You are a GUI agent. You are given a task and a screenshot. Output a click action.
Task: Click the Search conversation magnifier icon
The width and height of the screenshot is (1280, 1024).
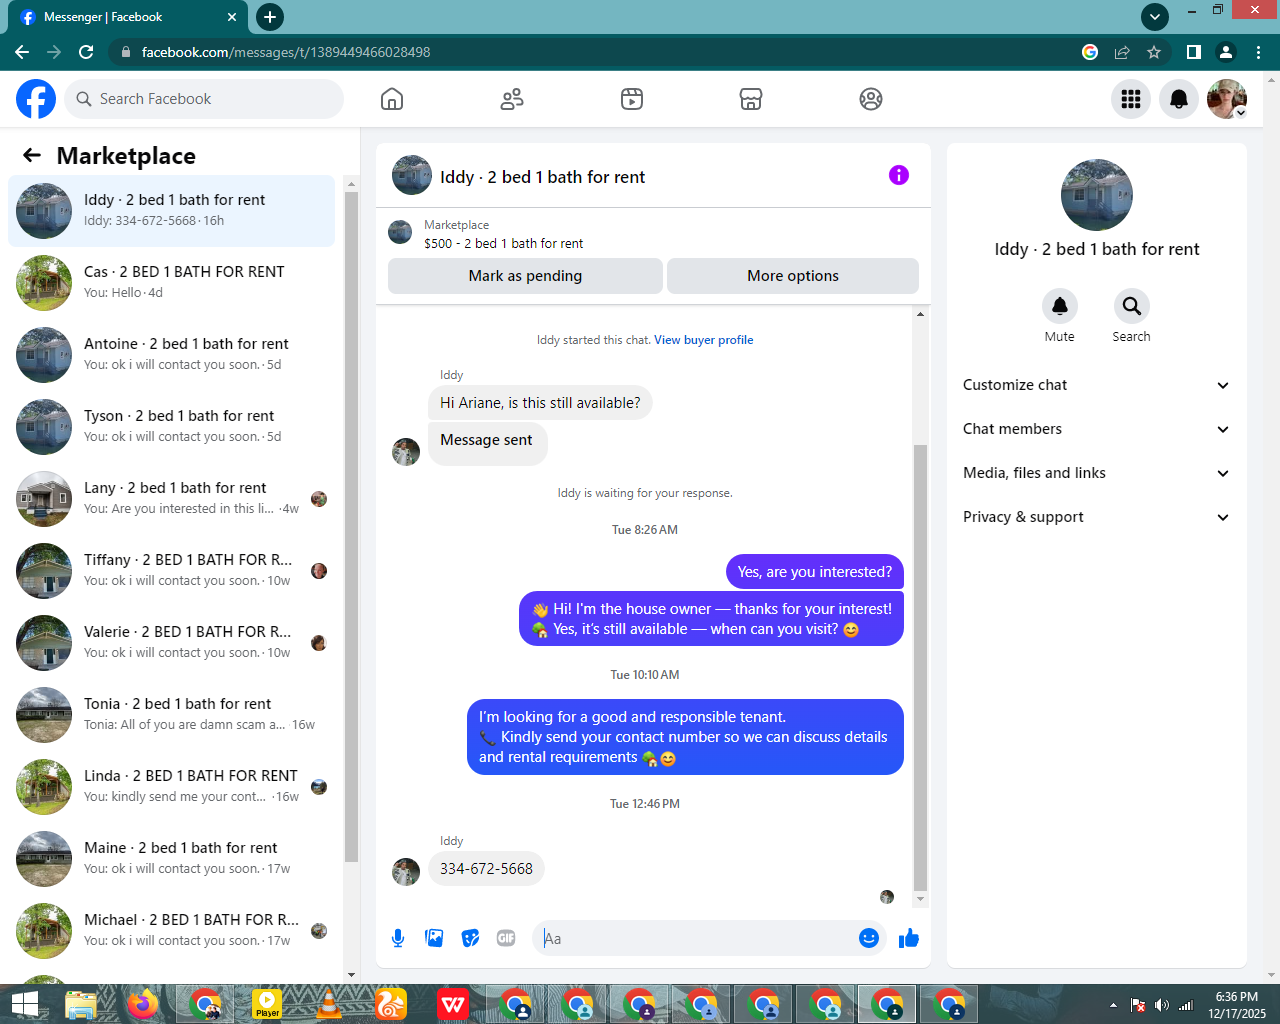pos(1132,306)
